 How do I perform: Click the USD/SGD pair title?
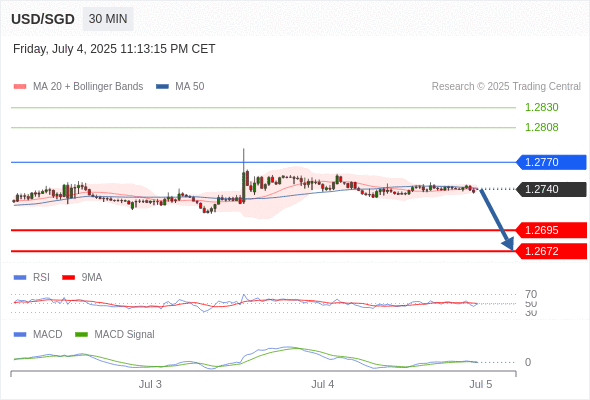[x=43, y=19]
